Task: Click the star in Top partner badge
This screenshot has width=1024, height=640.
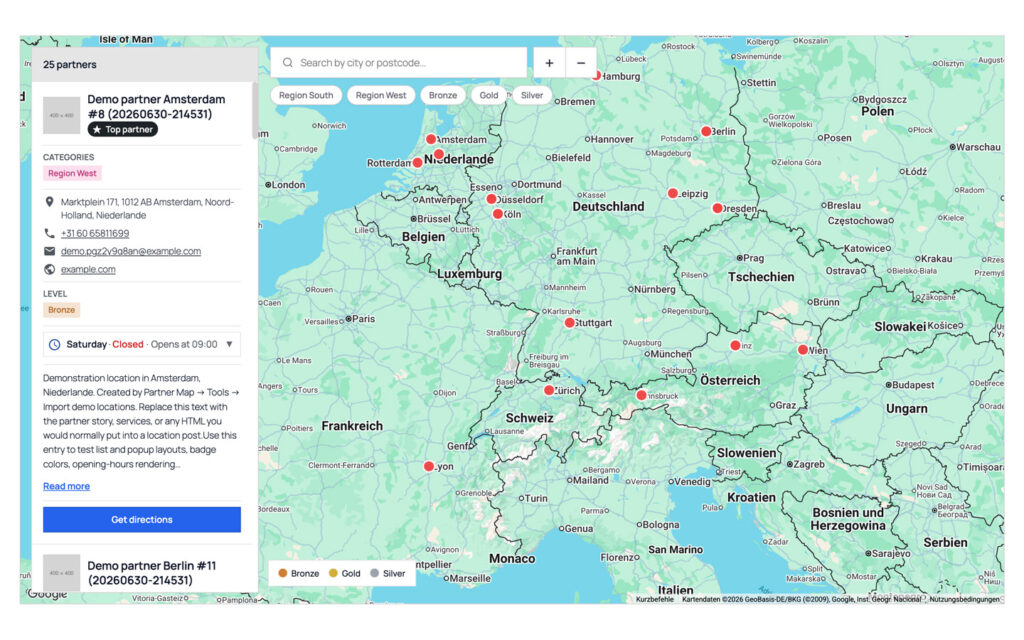Action: (97, 129)
